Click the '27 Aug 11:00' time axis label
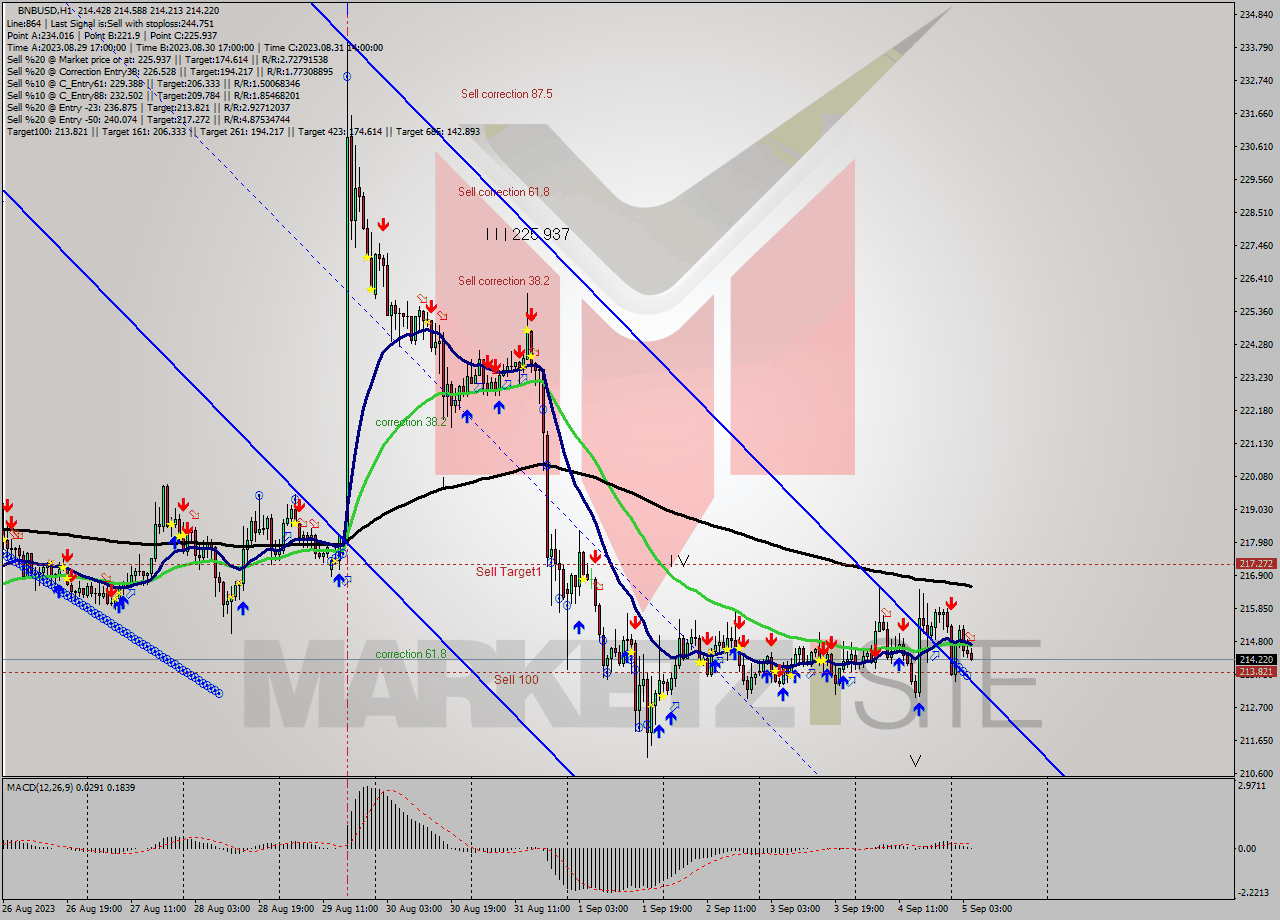The height and width of the screenshot is (920, 1280). [x=157, y=909]
